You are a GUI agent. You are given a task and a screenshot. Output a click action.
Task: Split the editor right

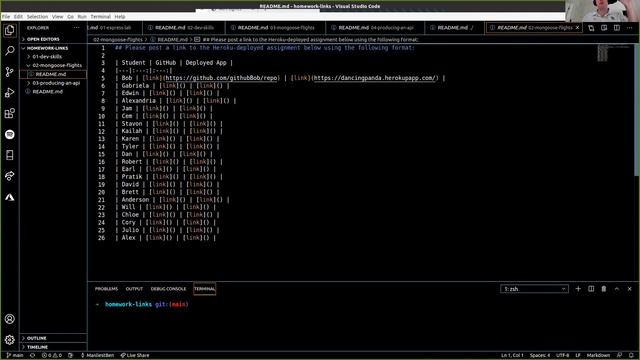[x=617, y=28]
